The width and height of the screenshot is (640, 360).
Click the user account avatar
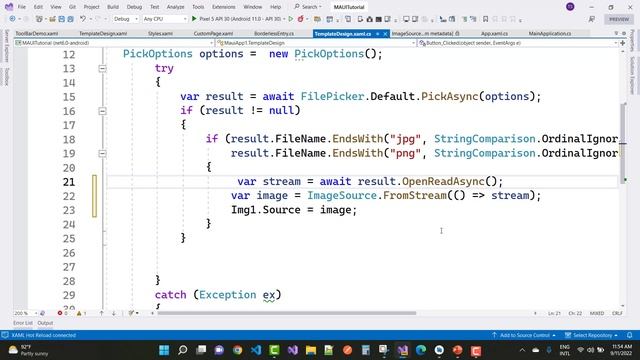pos(570,7)
